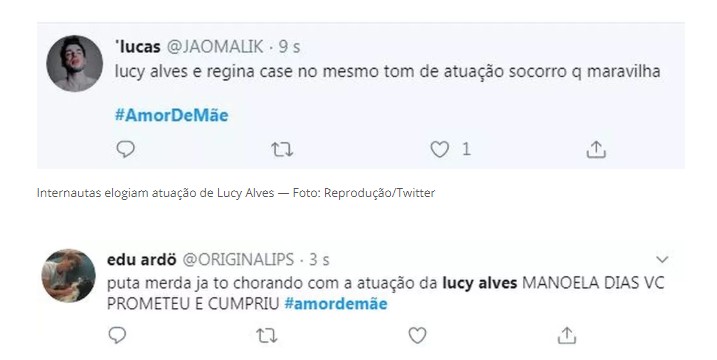Viewport: 717px width, 360px height.
Task: Retweet the edu ardö @ORIGINALIPS tweet
Action: (267, 336)
